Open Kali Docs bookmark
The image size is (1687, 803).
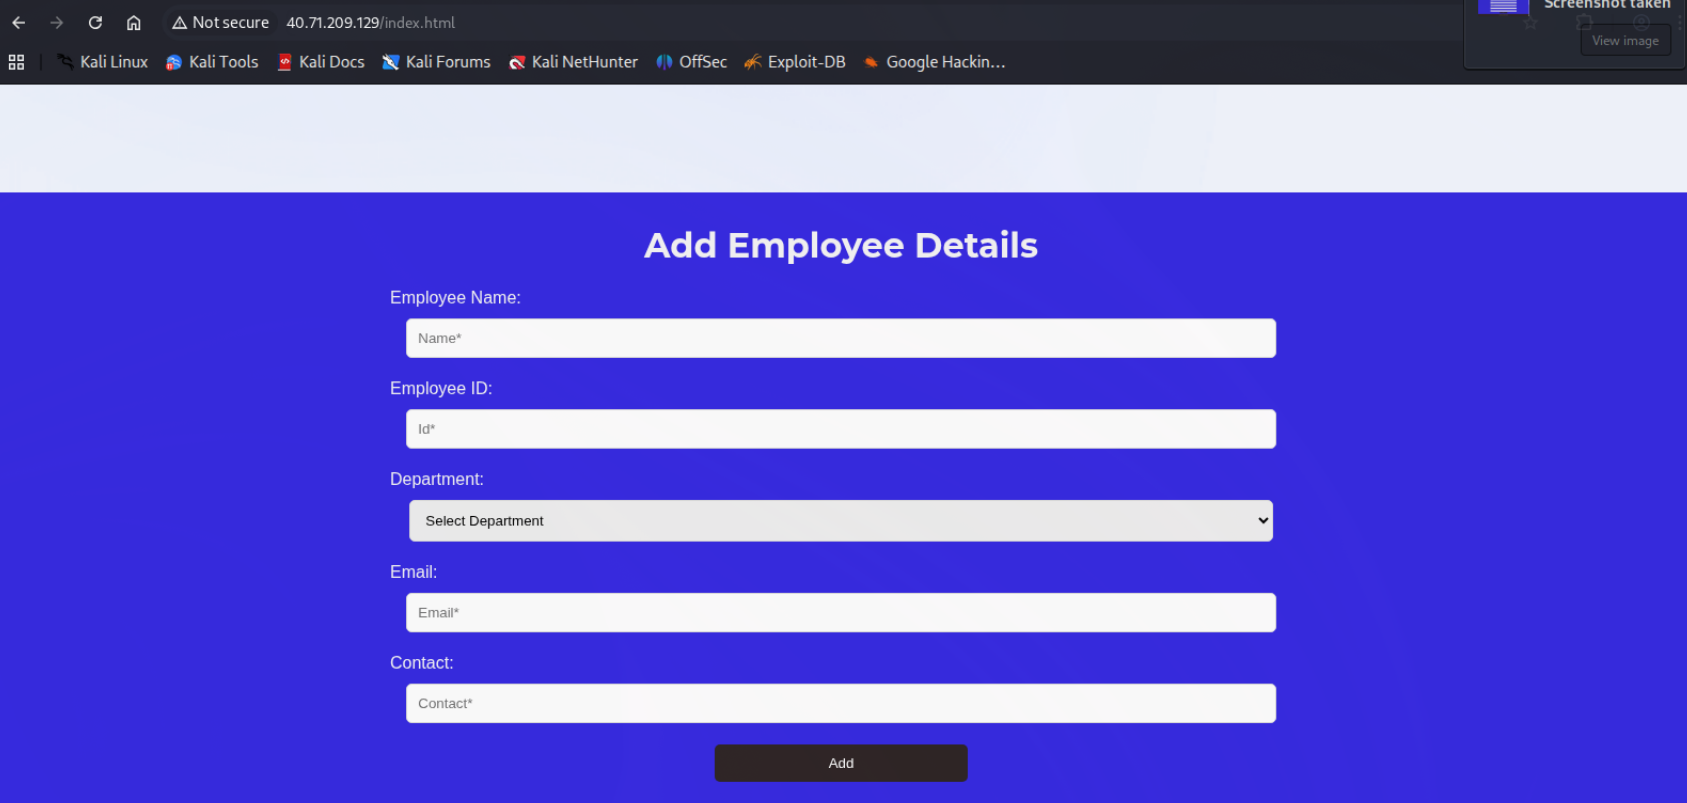tap(321, 62)
